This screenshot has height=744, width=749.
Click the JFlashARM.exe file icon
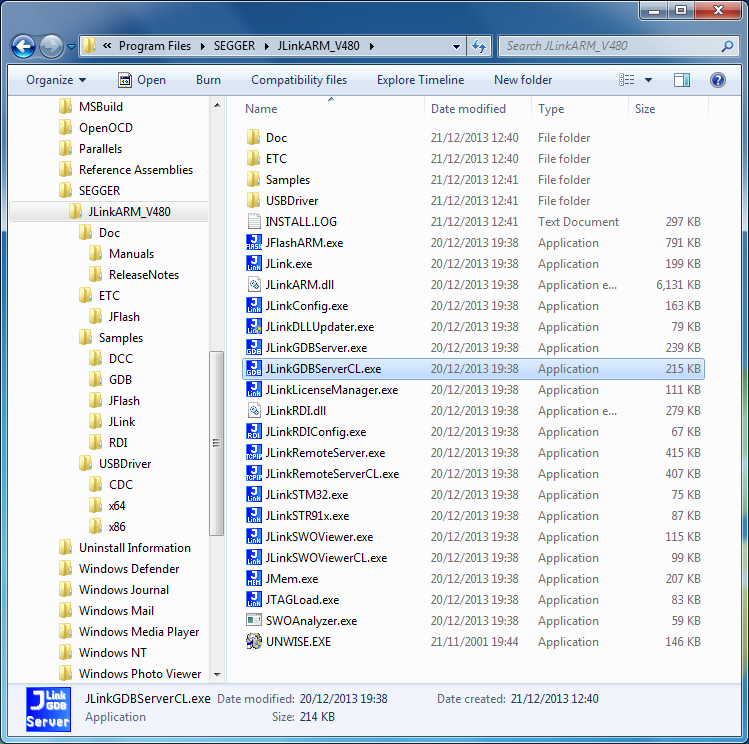click(x=254, y=243)
